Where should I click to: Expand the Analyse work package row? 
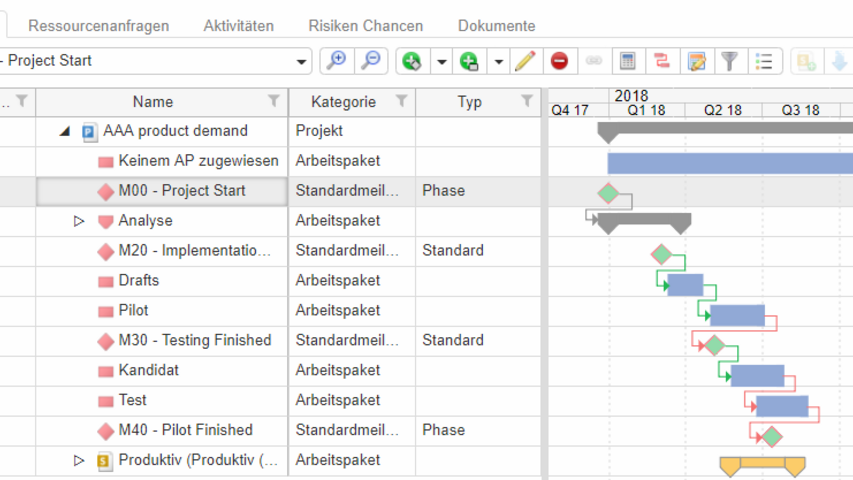[80, 221]
